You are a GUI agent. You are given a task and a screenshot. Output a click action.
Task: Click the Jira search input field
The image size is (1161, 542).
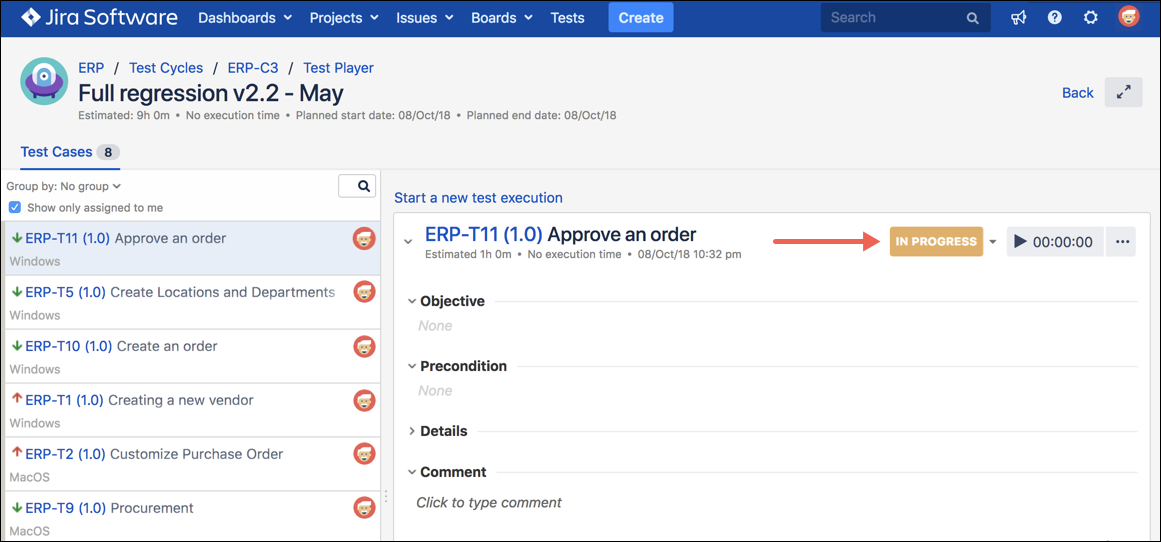click(895, 18)
